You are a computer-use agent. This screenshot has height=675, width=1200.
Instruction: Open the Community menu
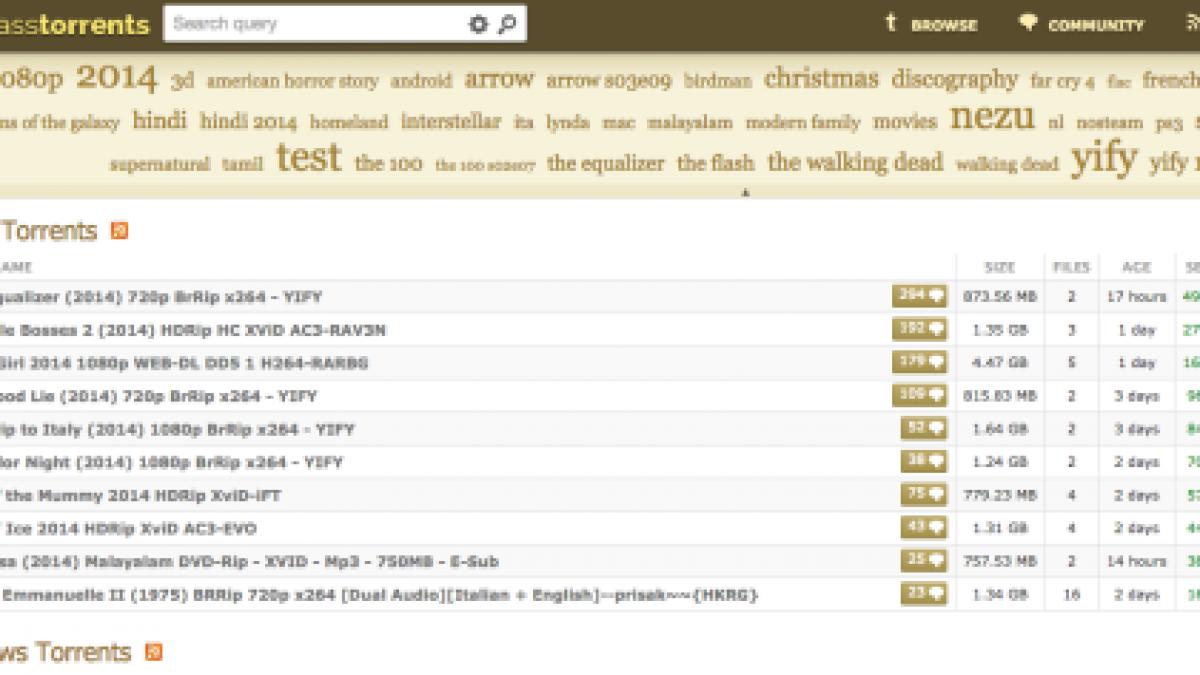[x=1081, y=25]
